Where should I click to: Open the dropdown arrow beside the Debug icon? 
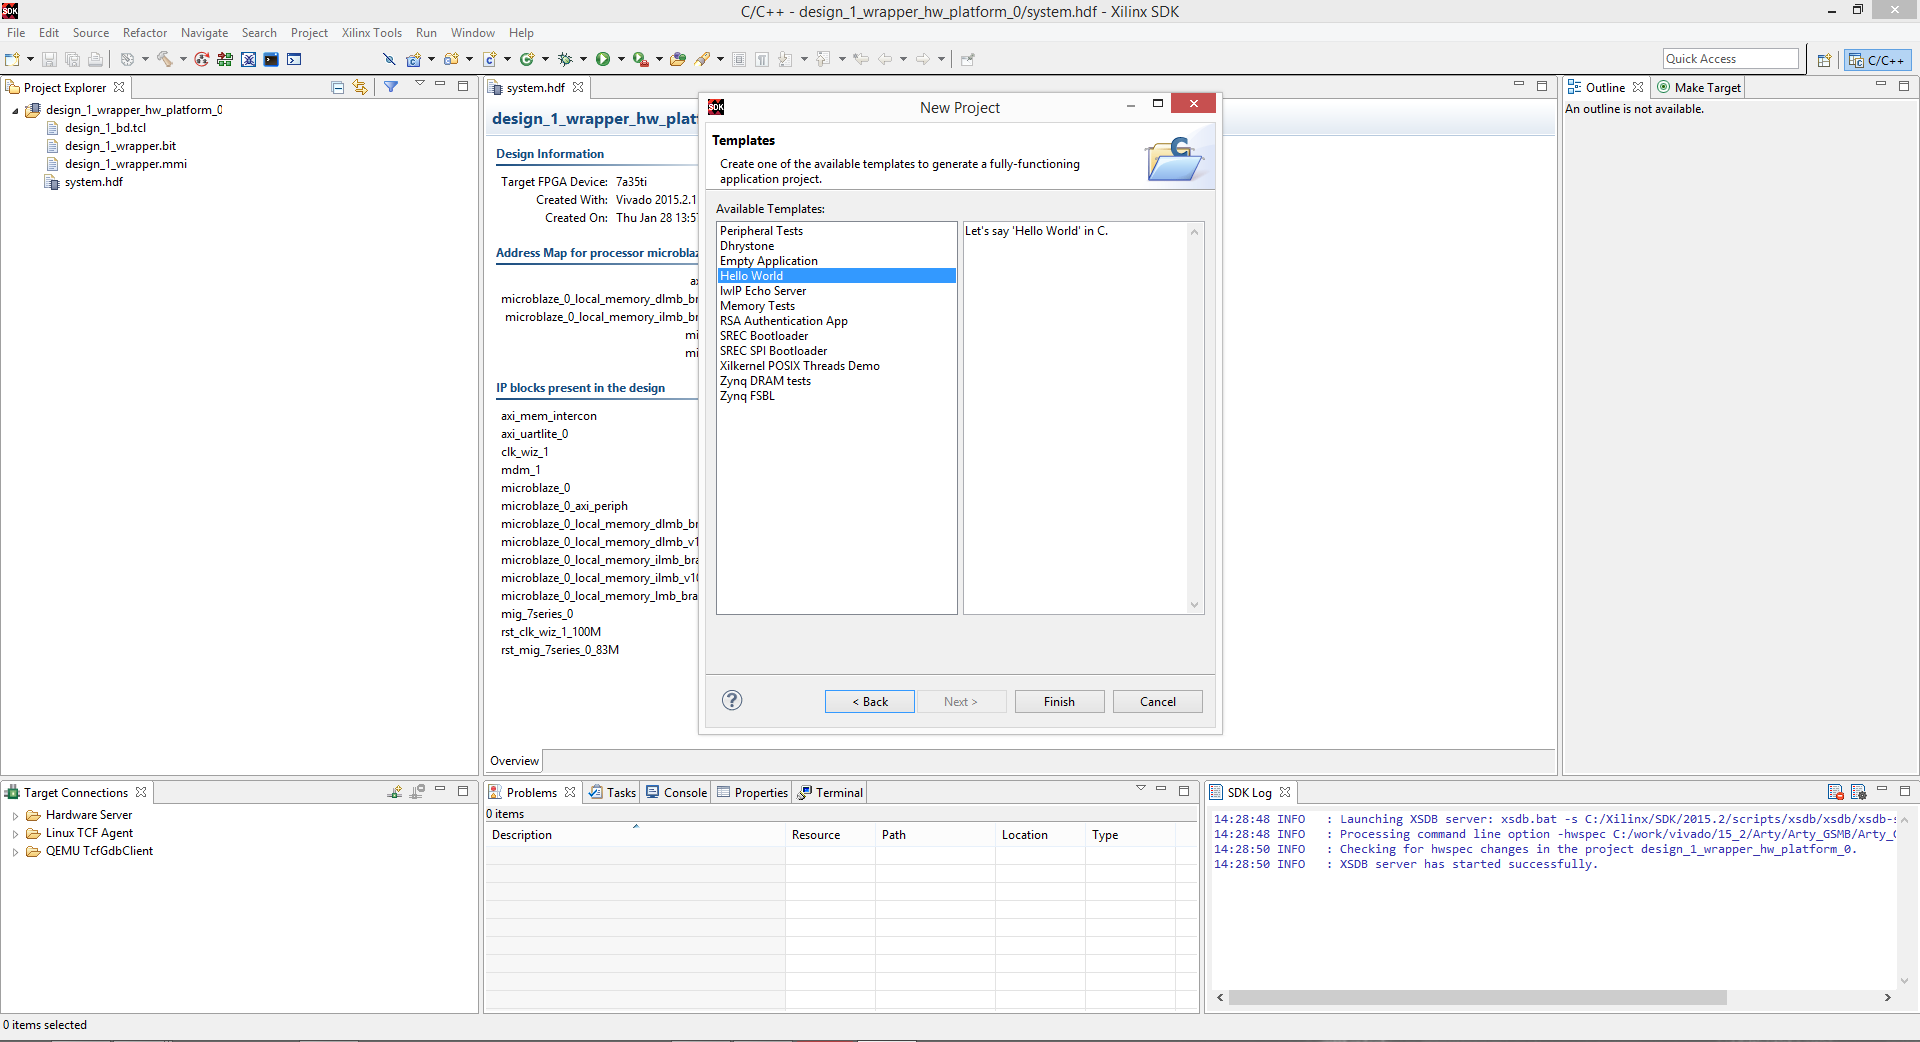[x=583, y=59]
